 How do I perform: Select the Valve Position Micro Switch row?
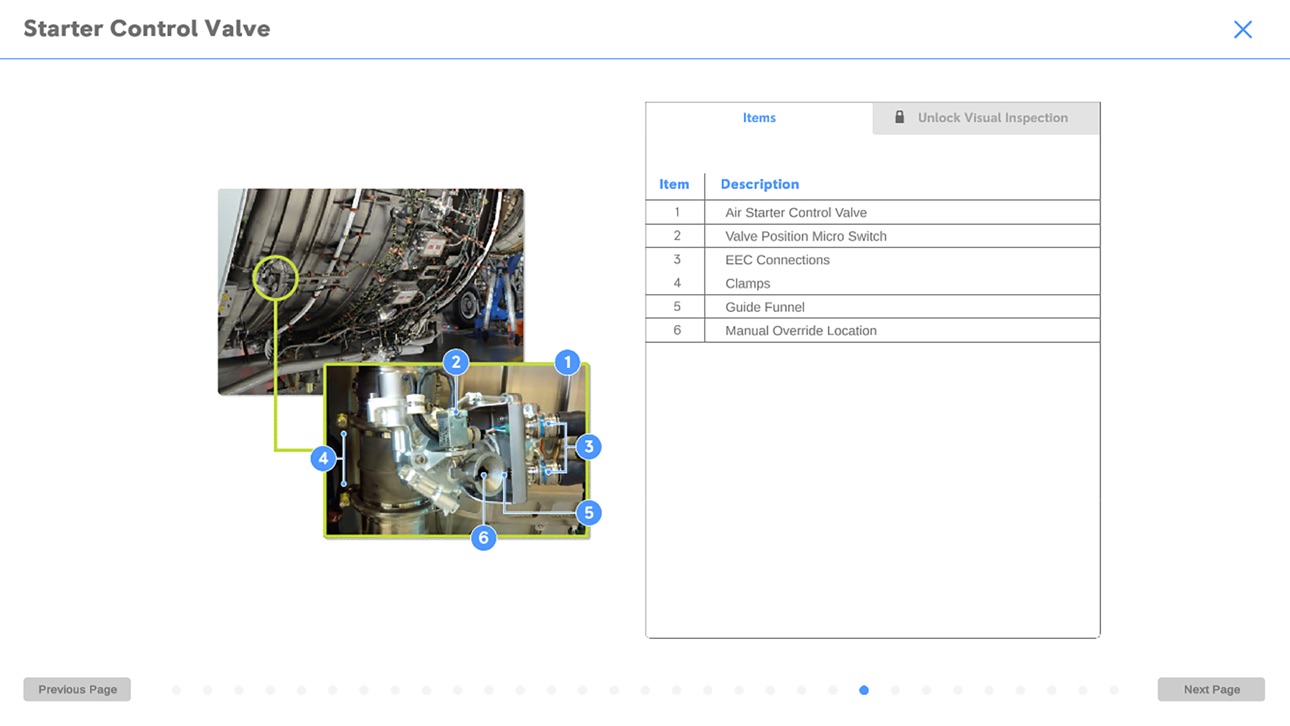873,236
